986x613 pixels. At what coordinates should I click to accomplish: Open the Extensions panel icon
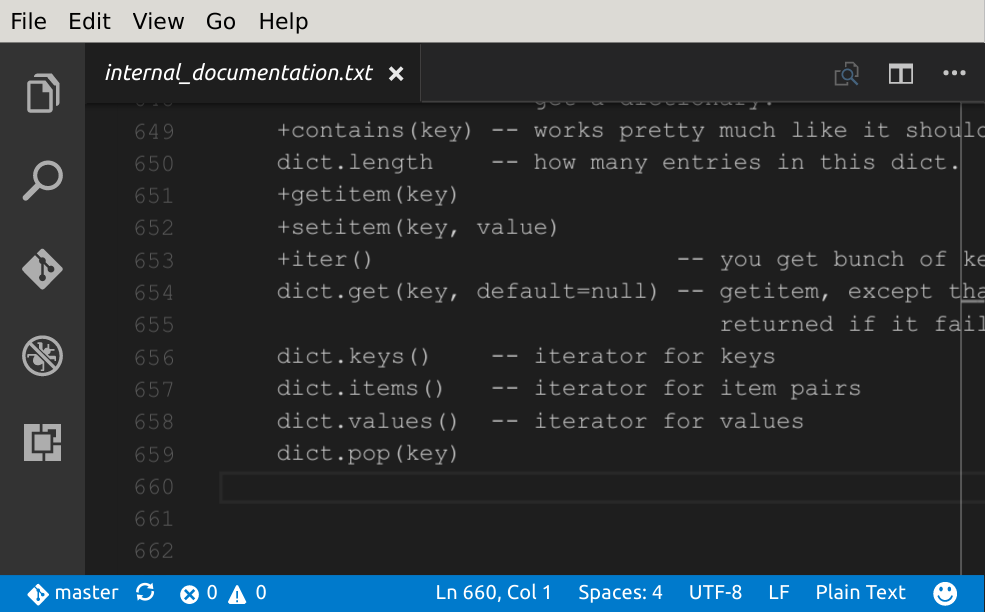tap(43, 441)
